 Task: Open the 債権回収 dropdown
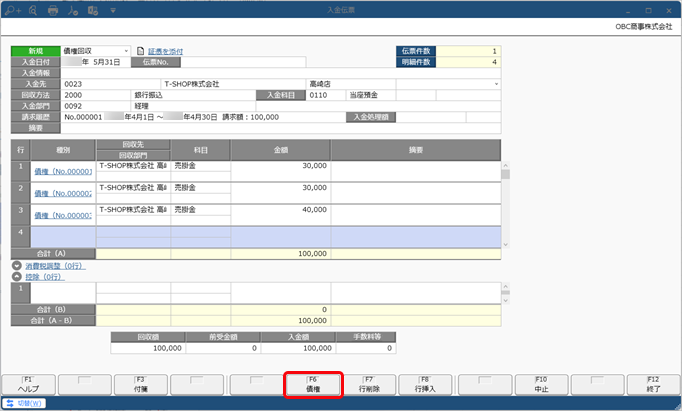(x=126, y=51)
